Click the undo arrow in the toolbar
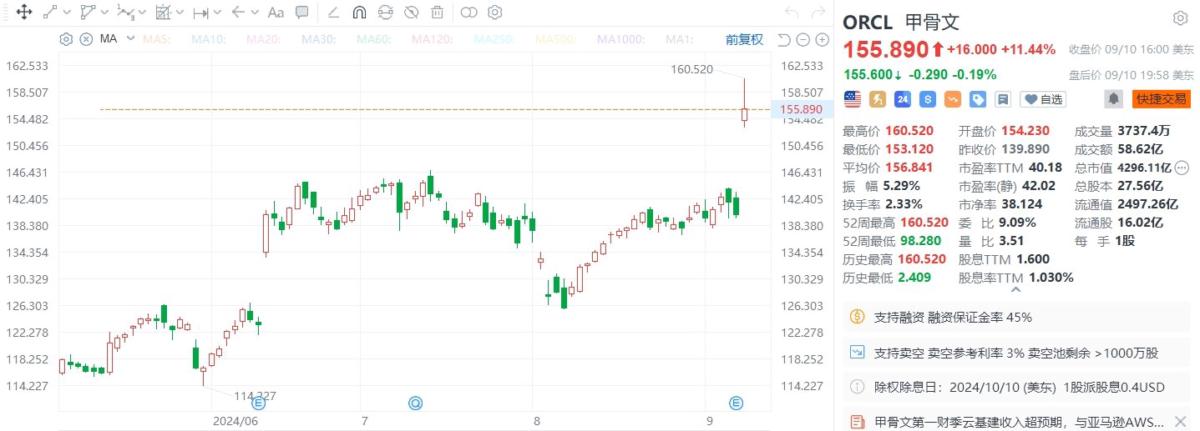The width and height of the screenshot is (1200, 431). point(791,12)
